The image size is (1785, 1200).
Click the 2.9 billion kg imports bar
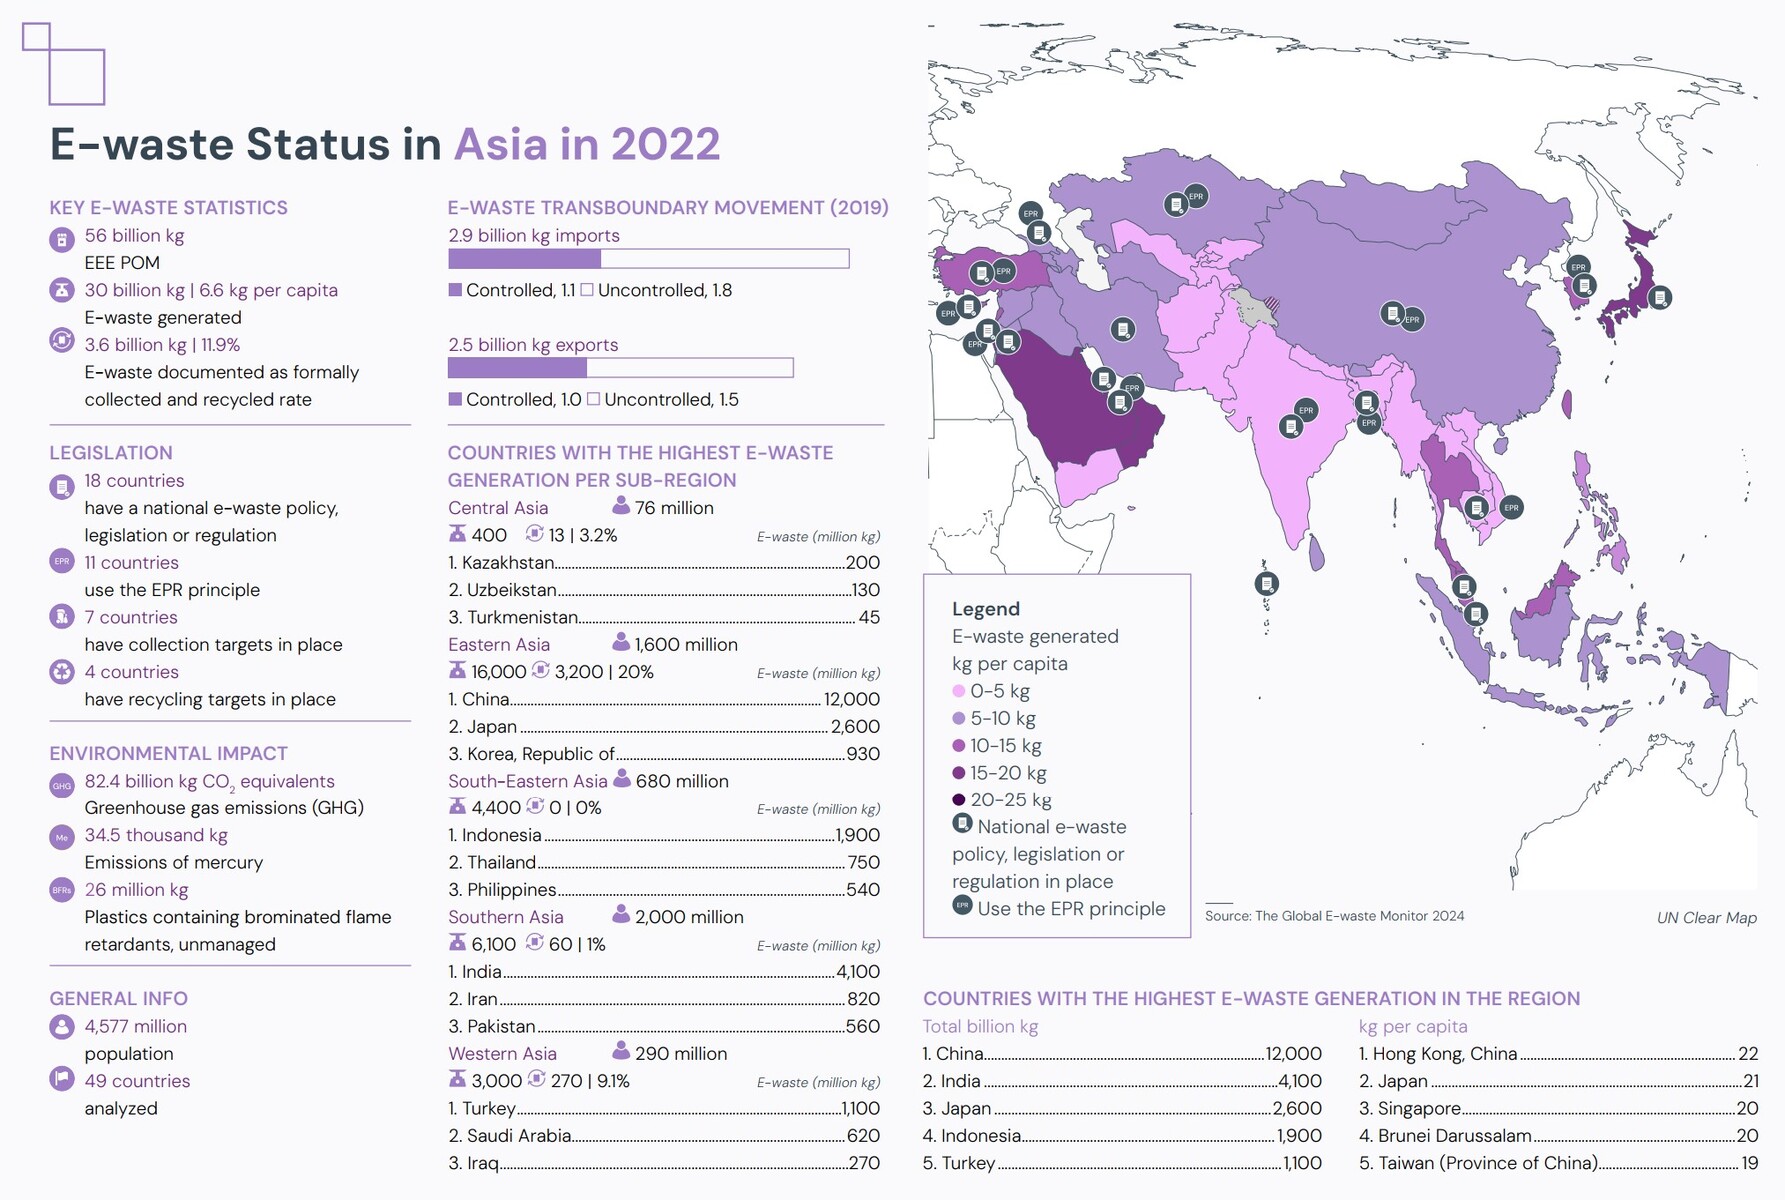coord(648,259)
